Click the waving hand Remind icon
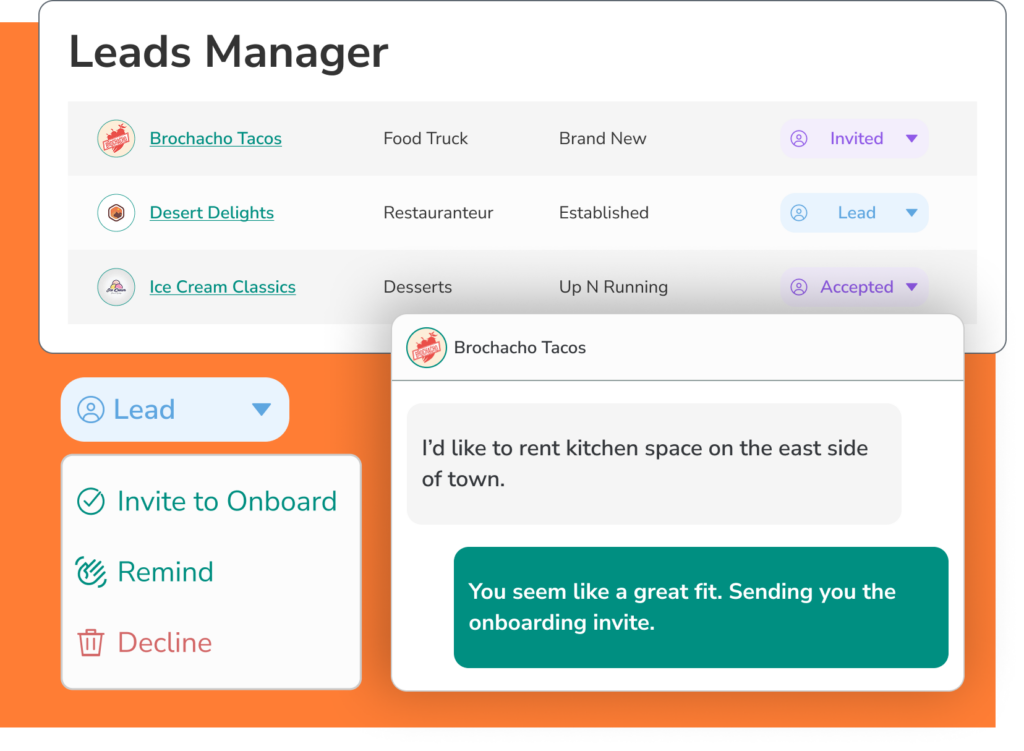Image resolution: width=1024 pixels, height=751 pixels. [91, 572]
